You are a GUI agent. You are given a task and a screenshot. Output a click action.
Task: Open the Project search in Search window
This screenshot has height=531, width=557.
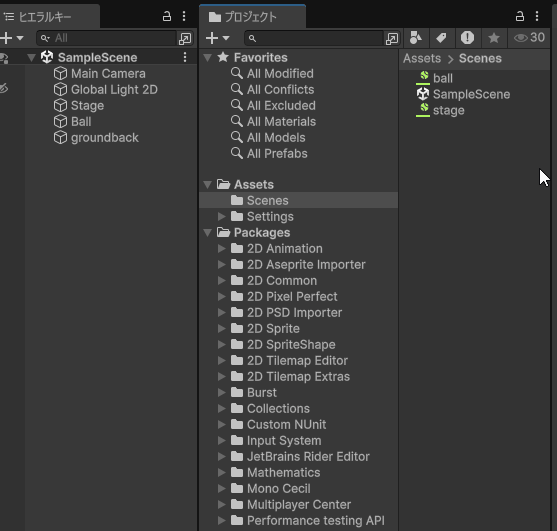(x=392, y=38)
